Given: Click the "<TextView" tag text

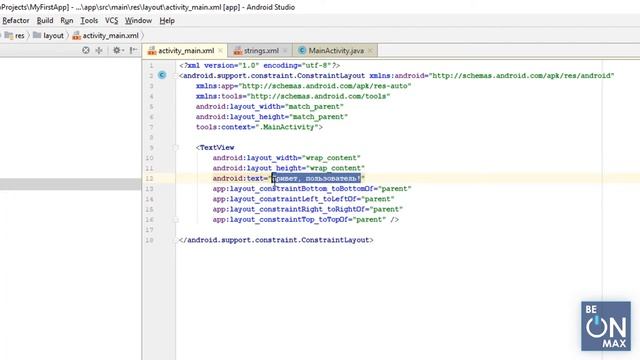Looking at the screenshot, I should point(215,147).
